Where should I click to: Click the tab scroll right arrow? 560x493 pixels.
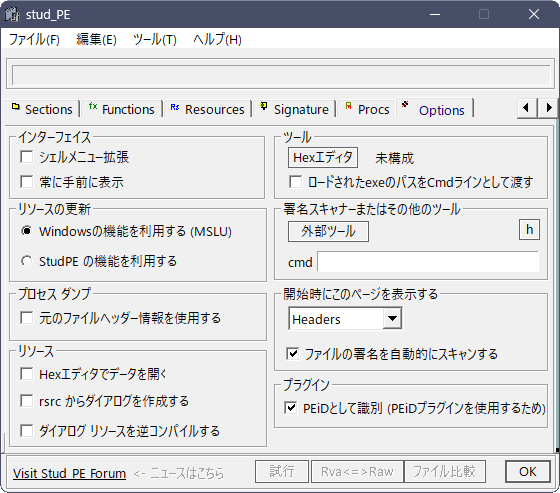tap(548, 108)
